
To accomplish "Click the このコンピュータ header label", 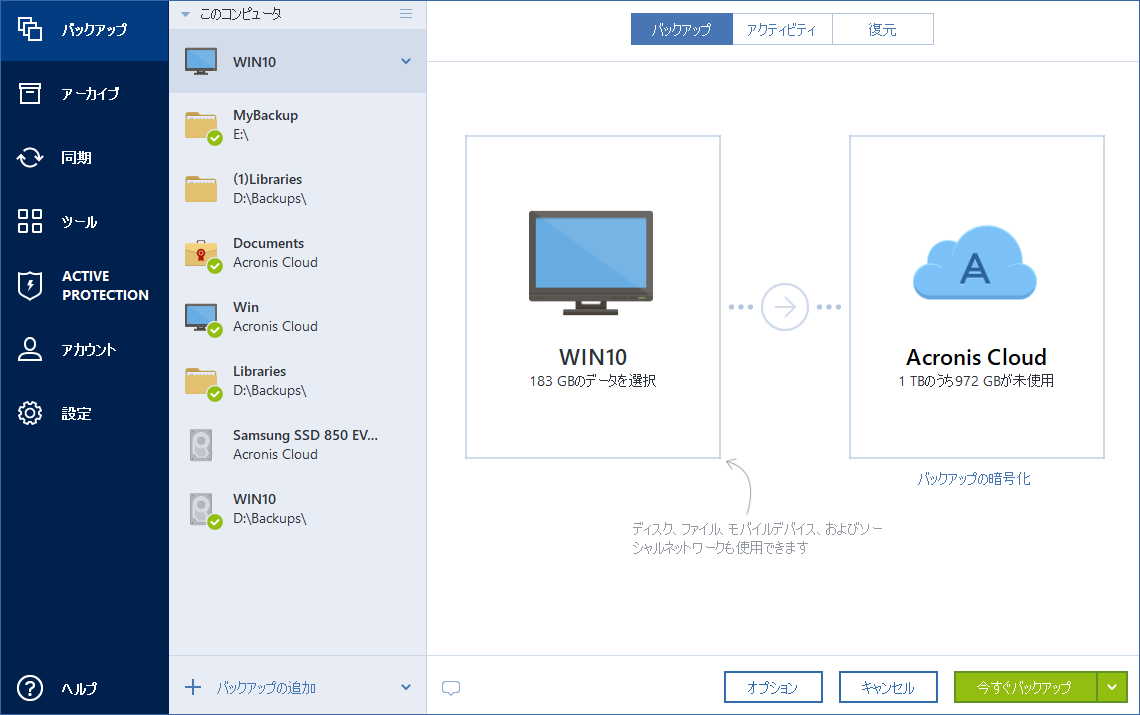I will (x=241, y=14).
